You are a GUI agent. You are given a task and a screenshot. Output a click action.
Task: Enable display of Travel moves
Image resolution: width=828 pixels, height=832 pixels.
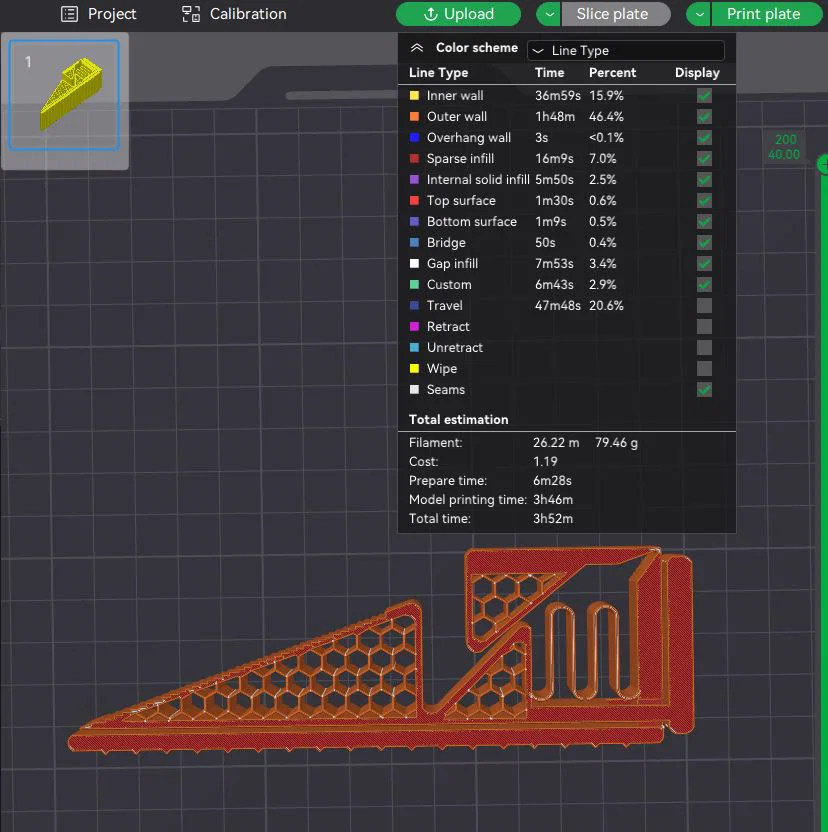[704, 306]
